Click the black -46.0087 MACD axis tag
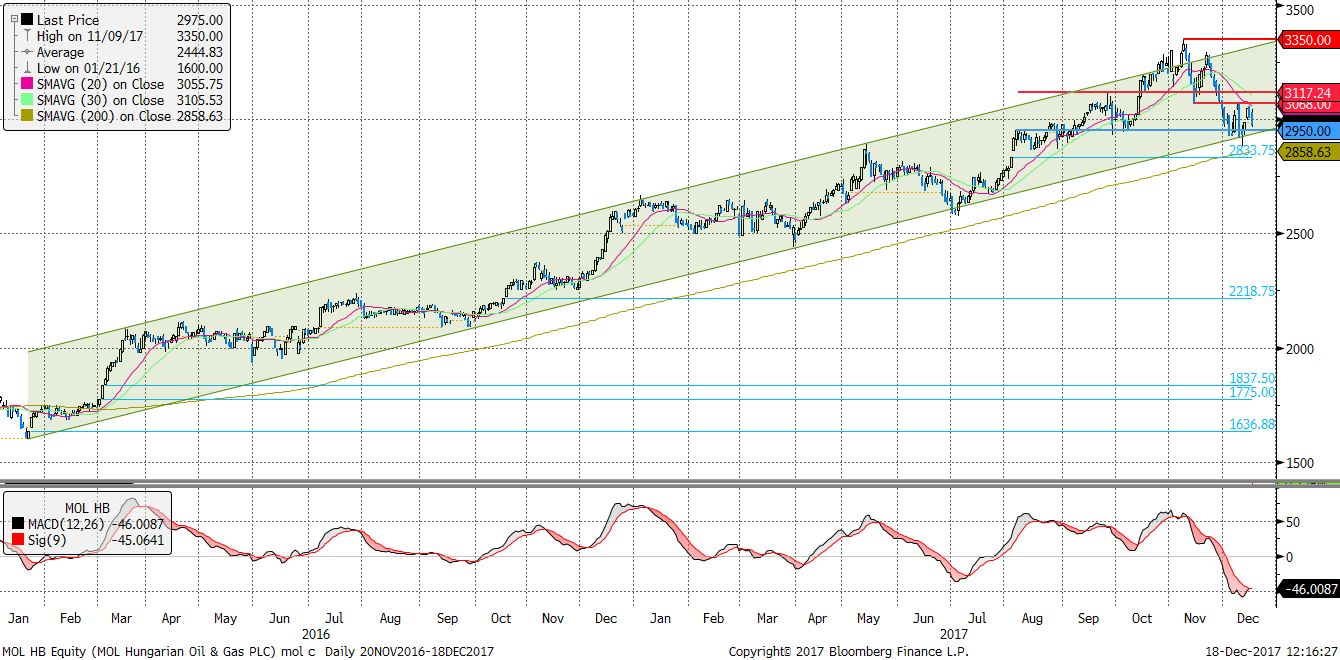 (x=1308, y=590)
